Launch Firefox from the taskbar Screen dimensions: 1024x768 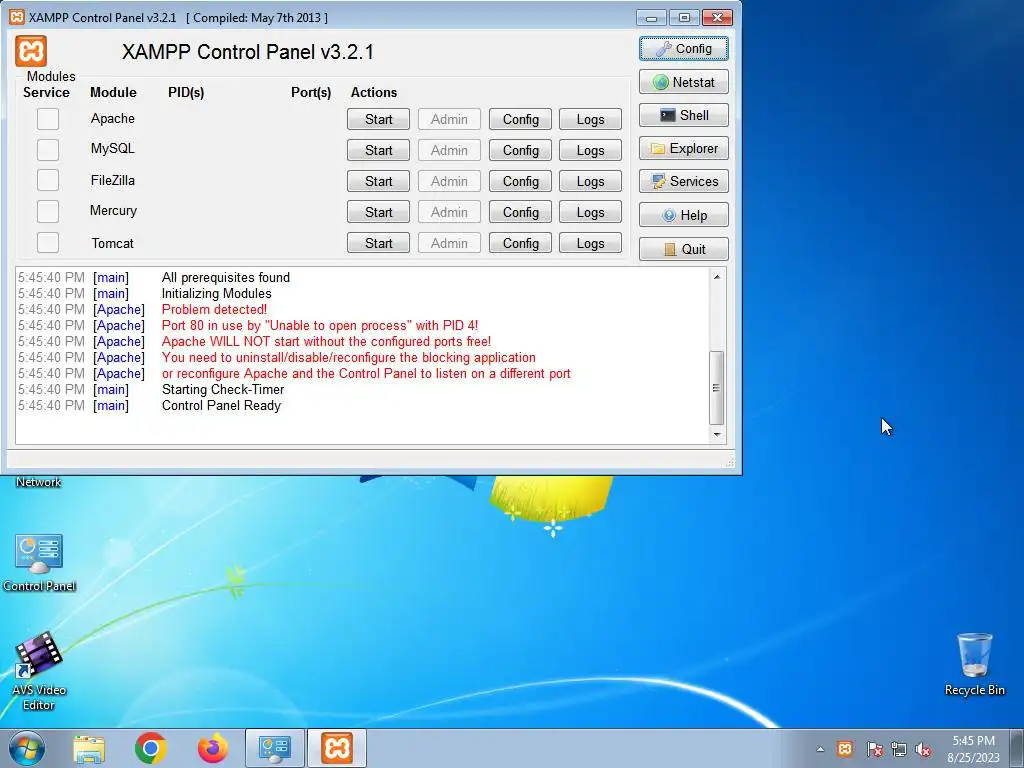point(213,748)
